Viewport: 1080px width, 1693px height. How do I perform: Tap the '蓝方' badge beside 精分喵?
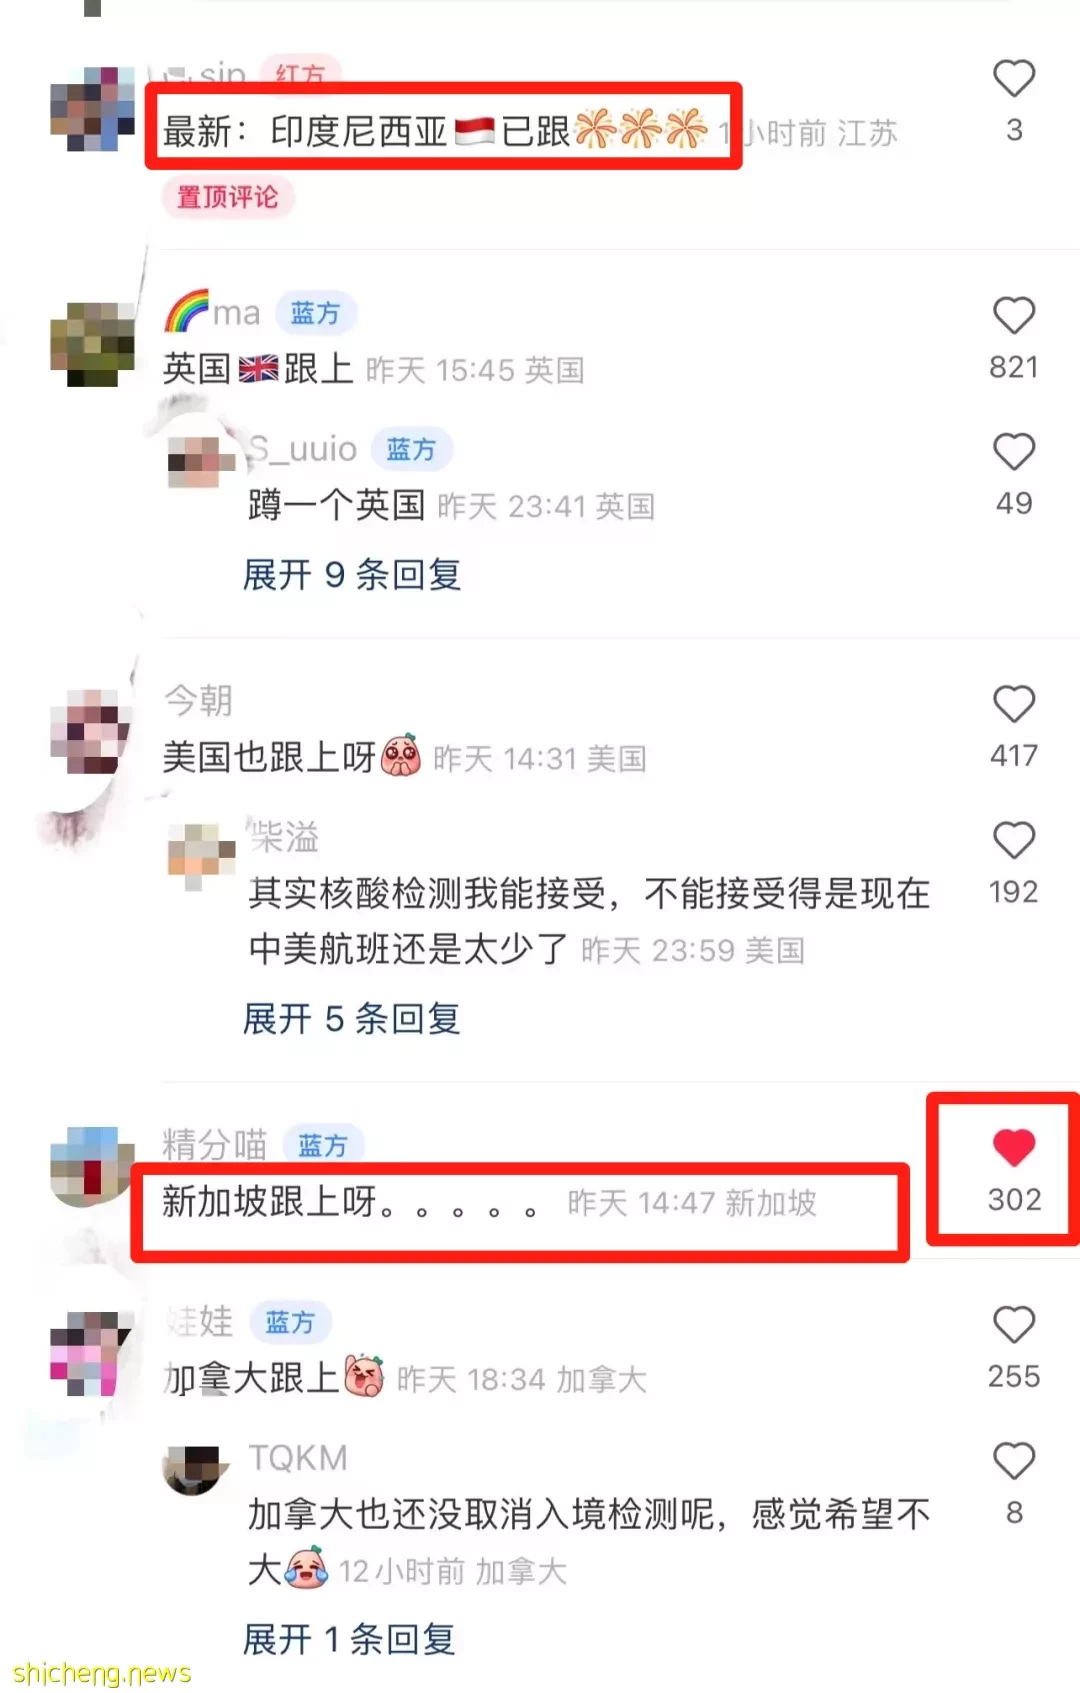(323, 1145)
